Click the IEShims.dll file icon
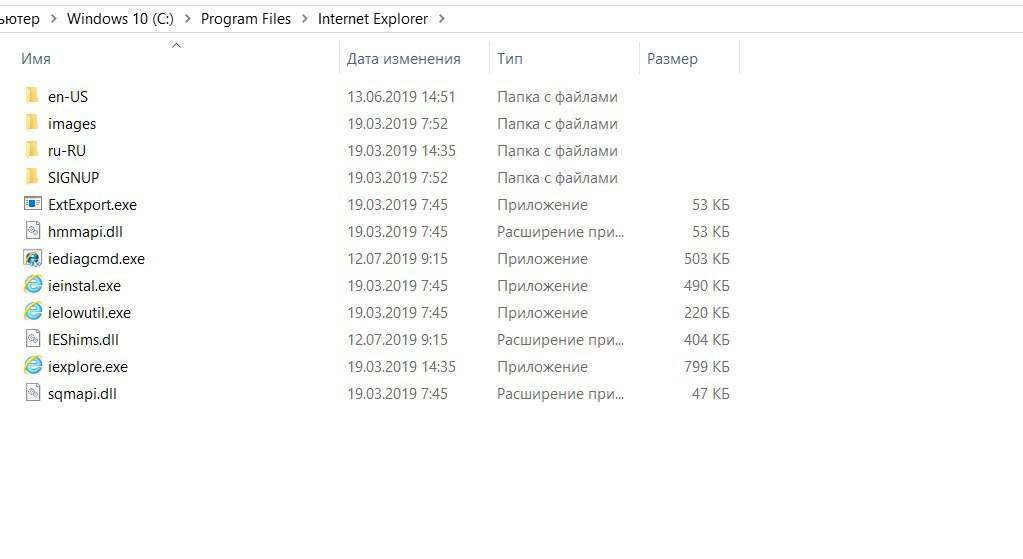The image size is (1023, 559). pyautogui.click(x=33, y=339)
